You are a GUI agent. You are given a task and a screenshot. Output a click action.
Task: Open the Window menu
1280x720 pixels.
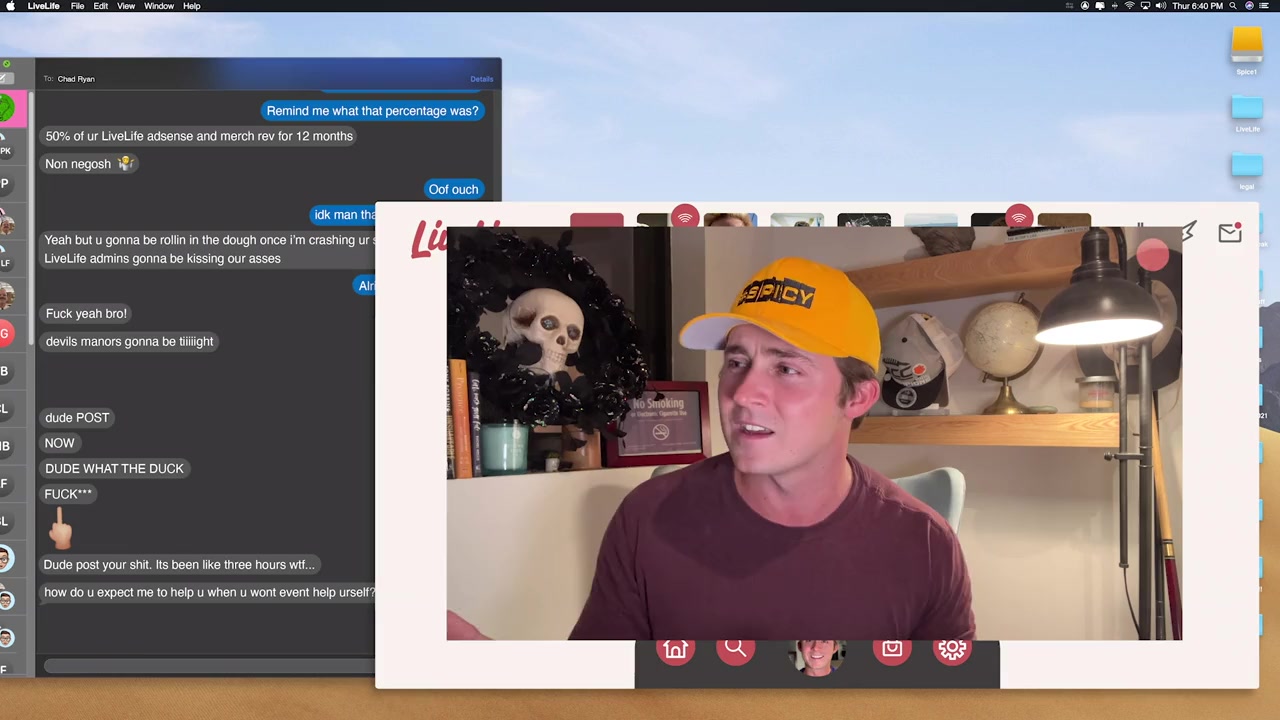click(159, 6)
